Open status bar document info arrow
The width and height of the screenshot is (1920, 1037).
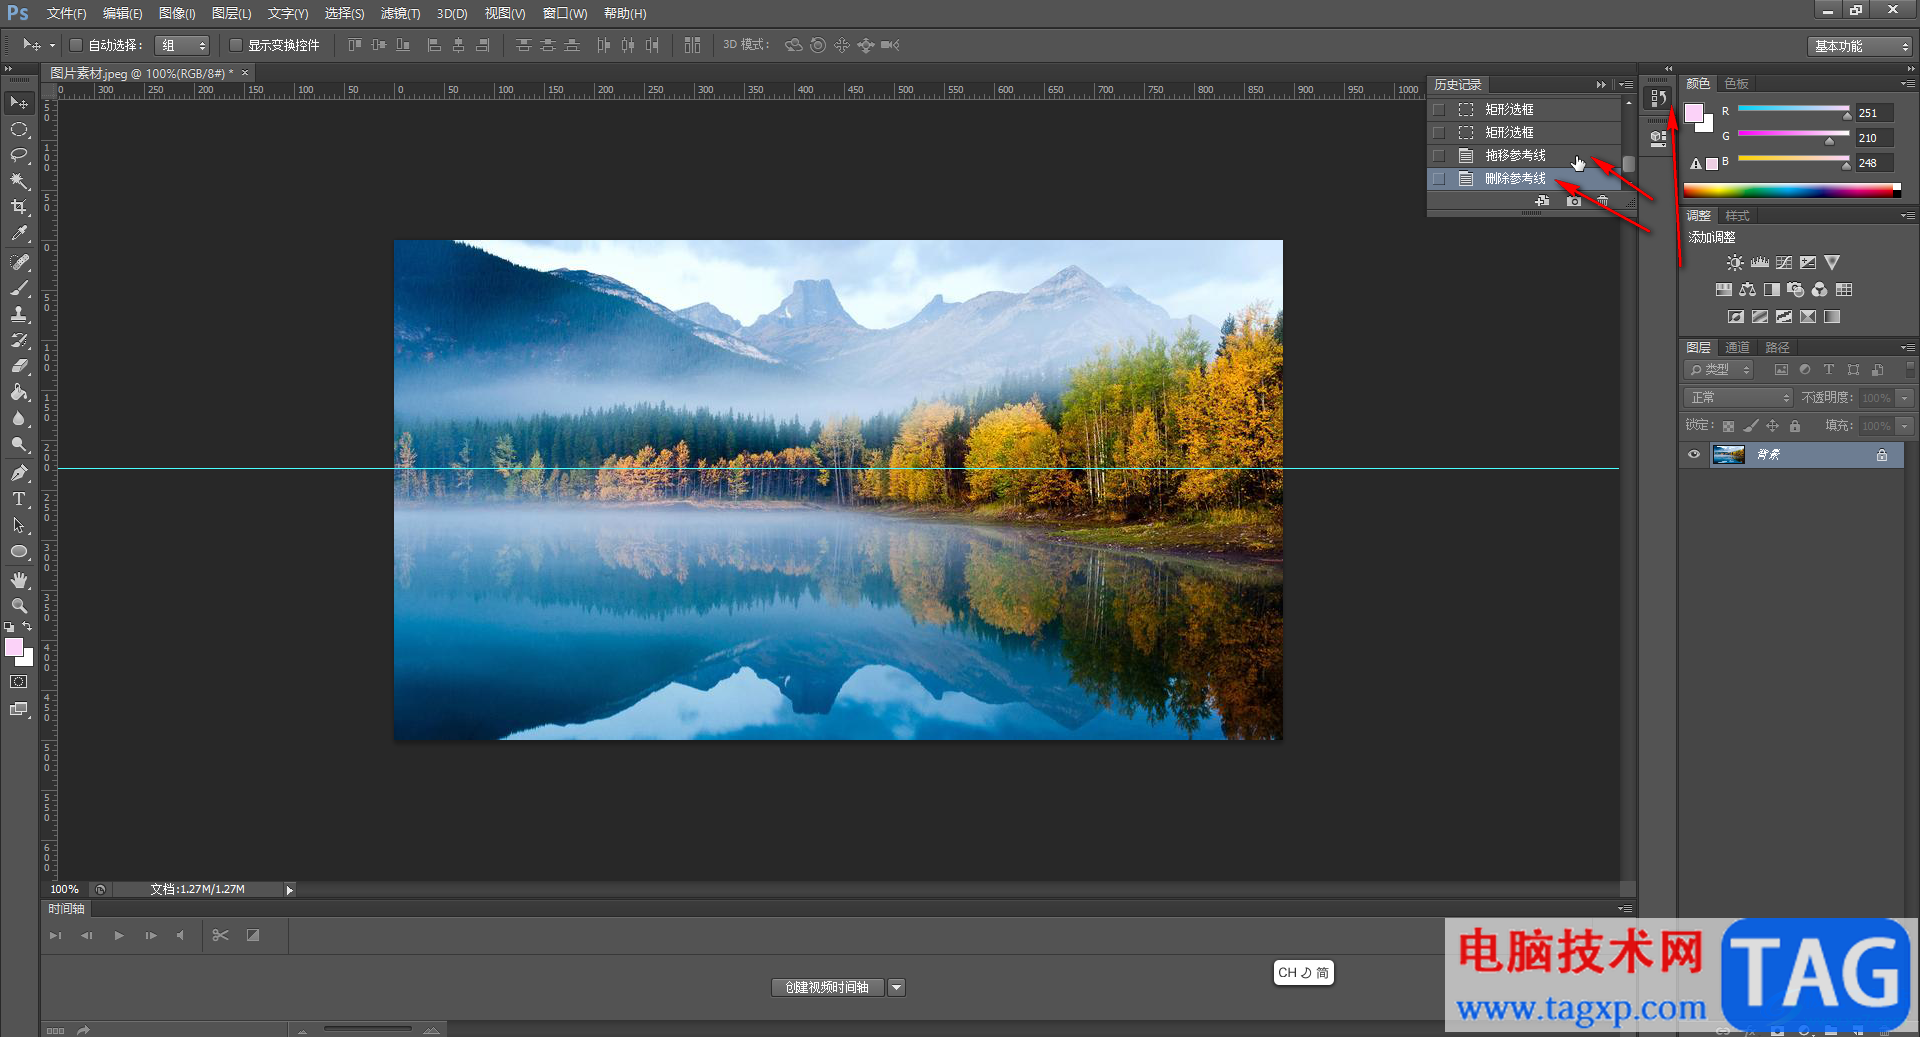(x=289, y=890)
